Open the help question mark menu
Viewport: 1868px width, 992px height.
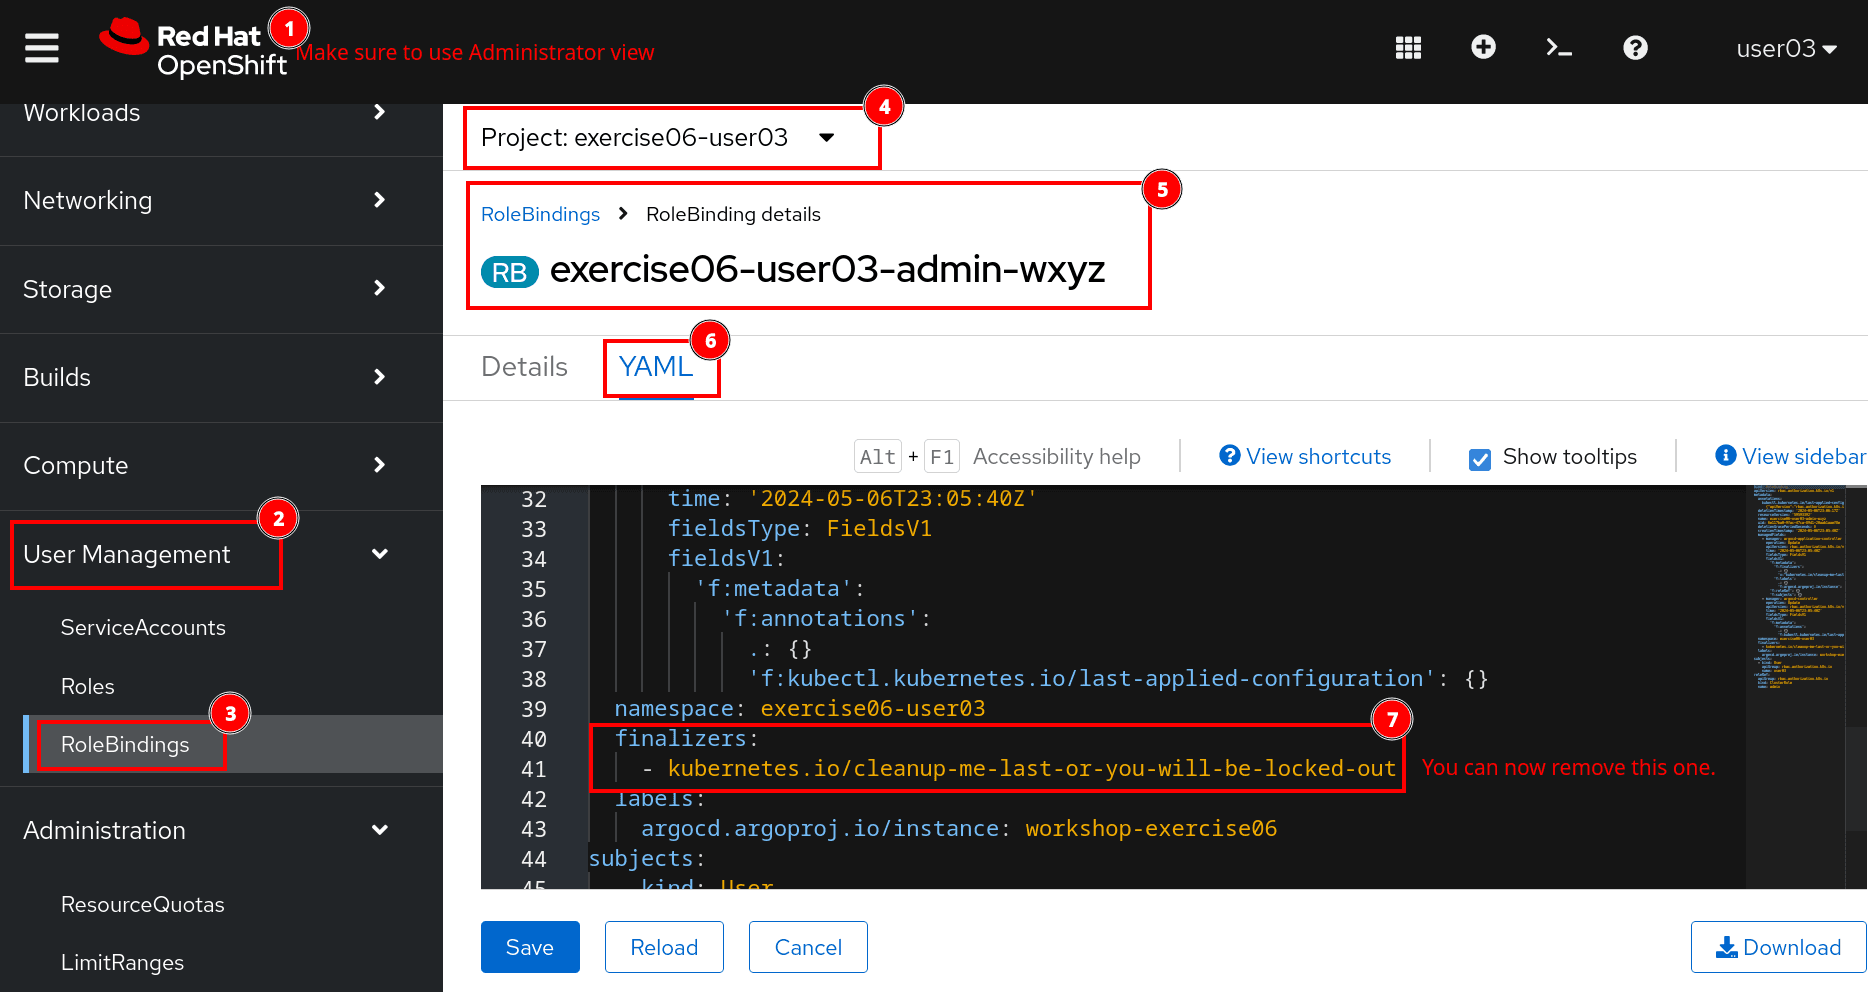pos(1635,48)
